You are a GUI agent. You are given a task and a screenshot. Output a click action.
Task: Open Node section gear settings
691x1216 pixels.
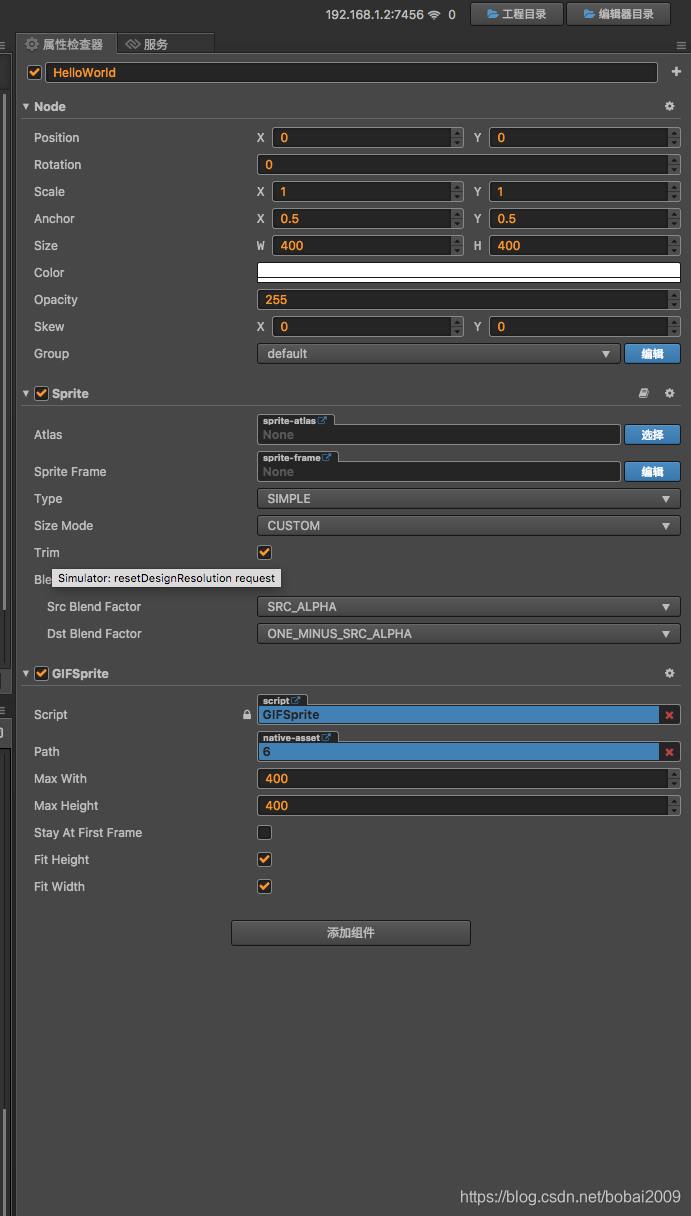[x=670, y=106]
